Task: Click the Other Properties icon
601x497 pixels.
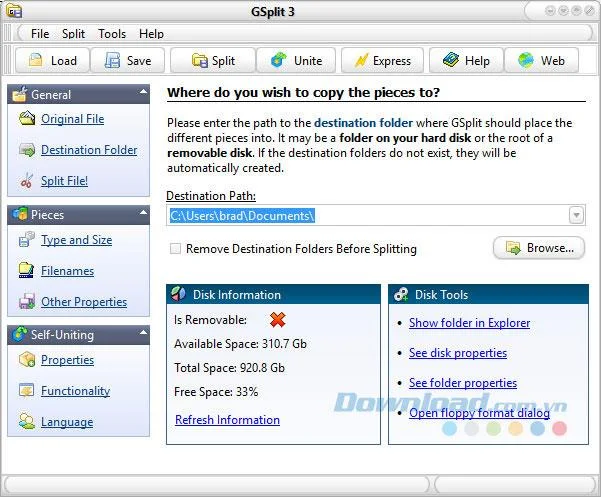Action: (27, 301)
